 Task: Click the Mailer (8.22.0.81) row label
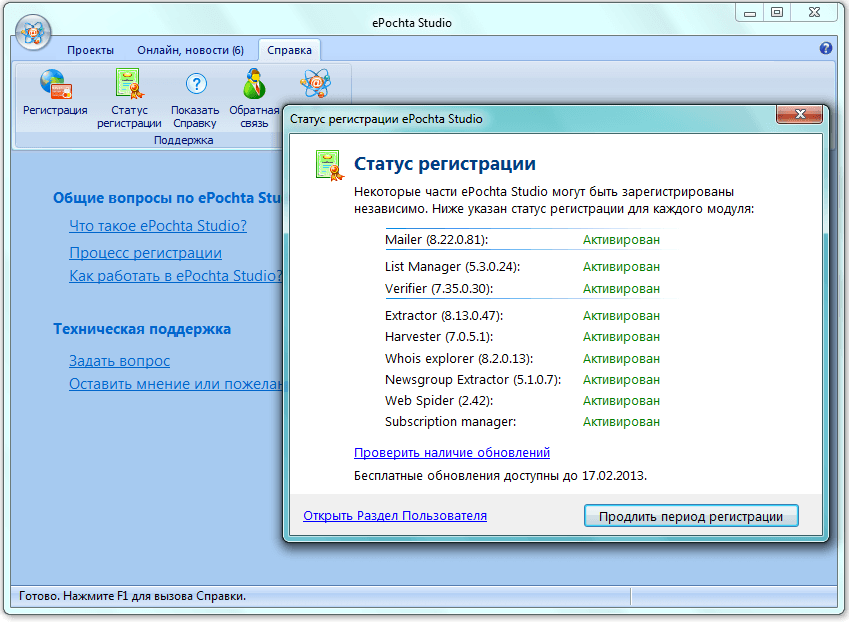coord(436,240)
